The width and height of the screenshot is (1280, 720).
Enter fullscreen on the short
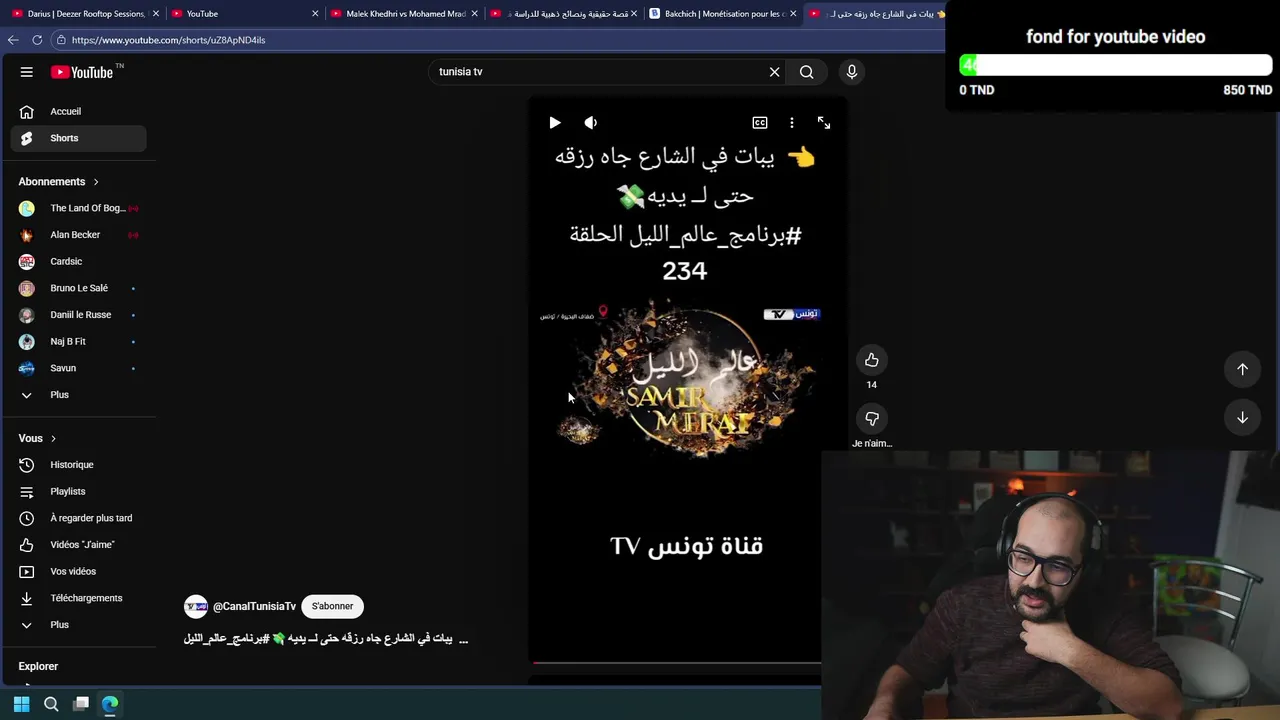(824, 123)
